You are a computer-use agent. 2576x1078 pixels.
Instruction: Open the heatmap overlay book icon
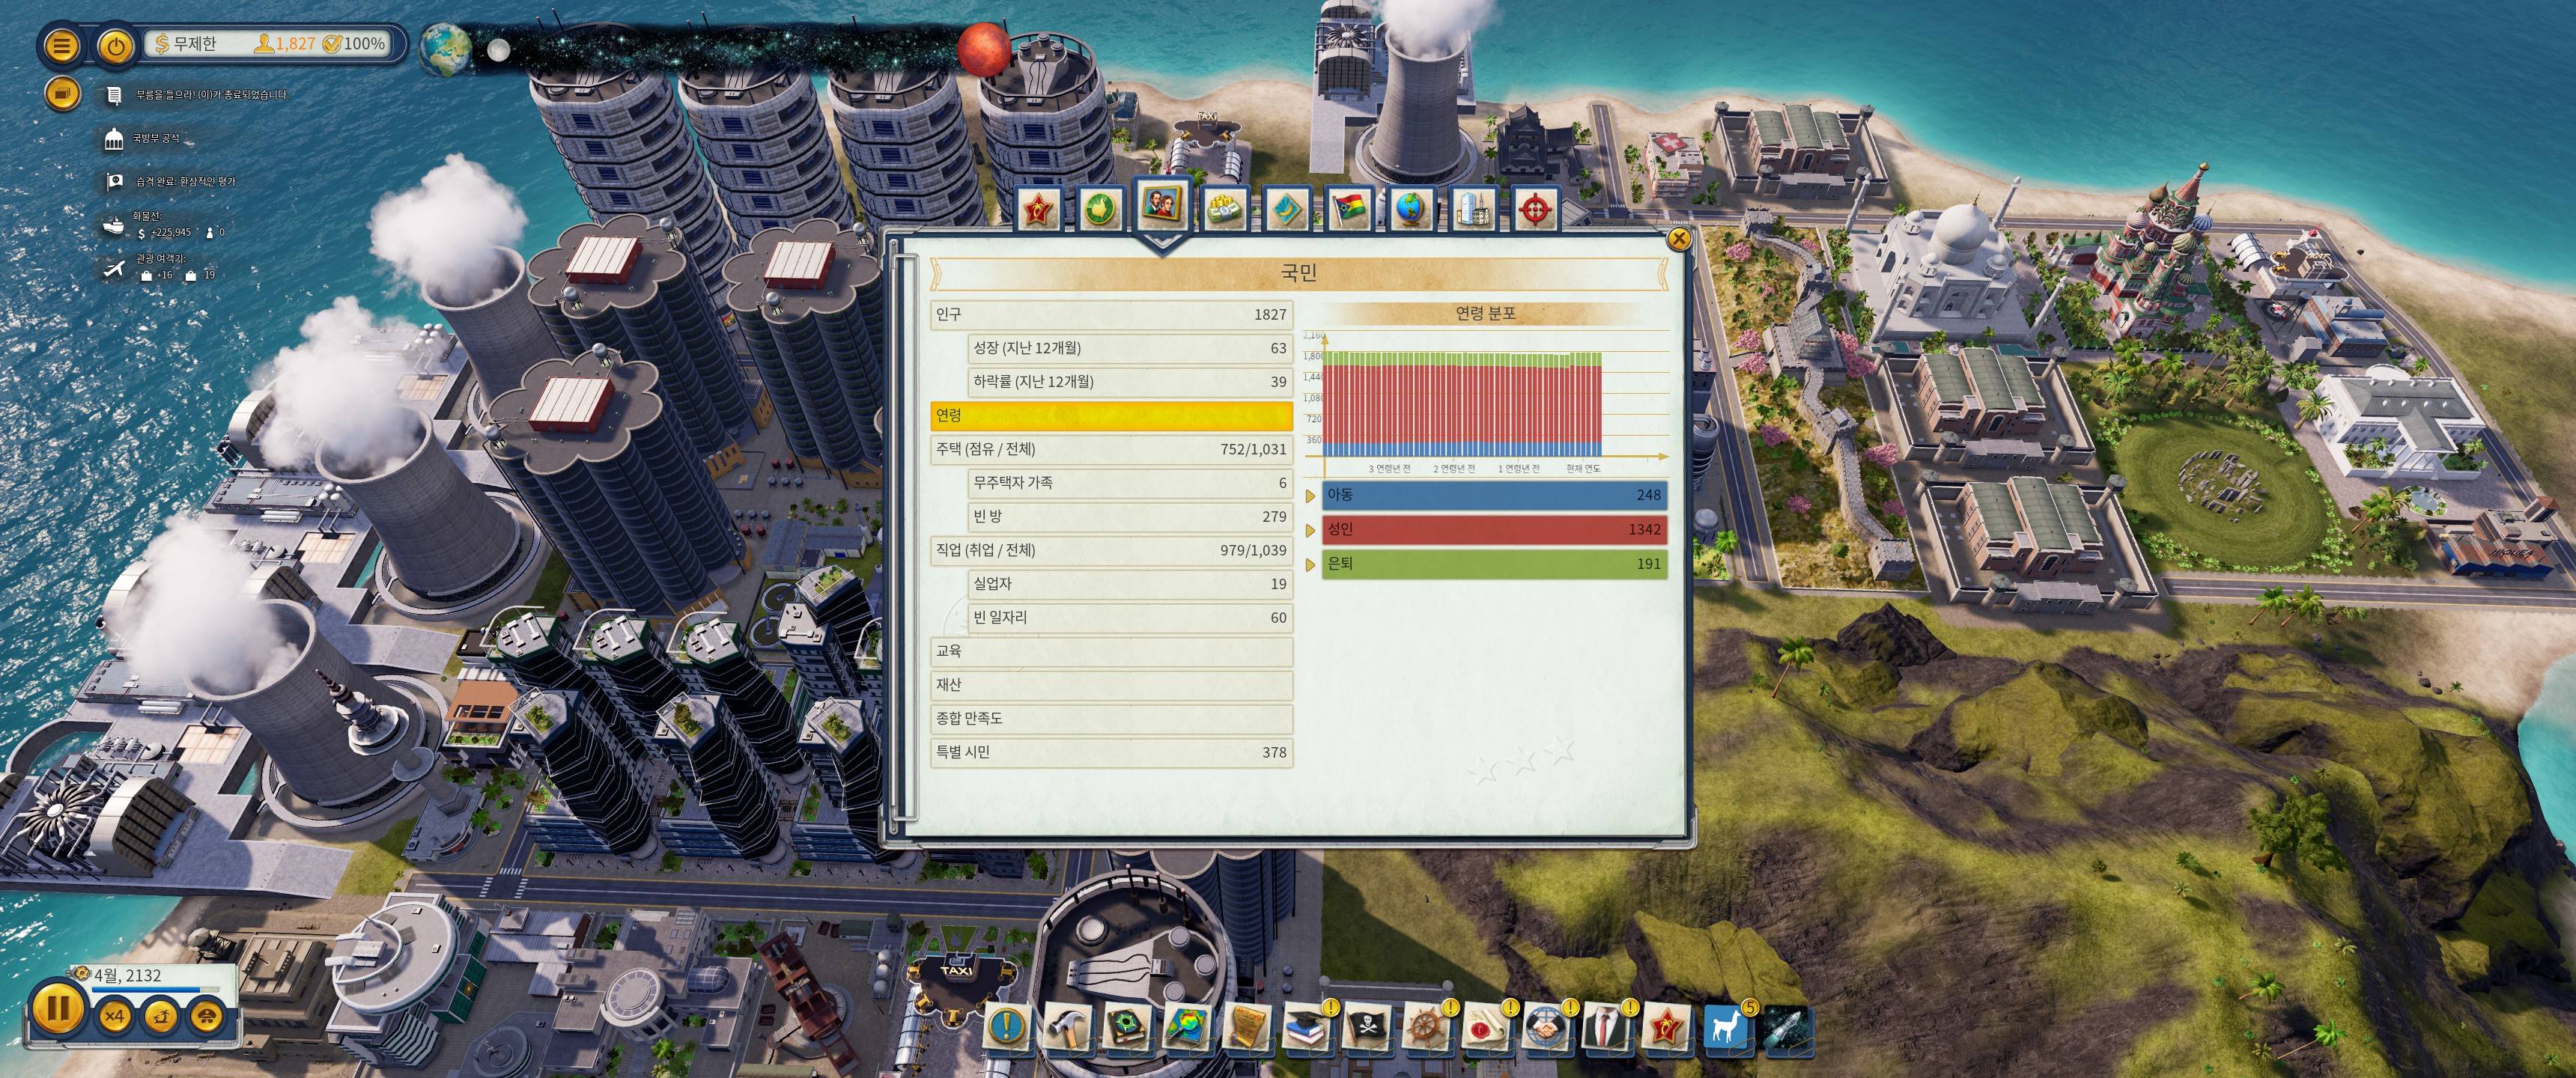coord(1186,1027)
